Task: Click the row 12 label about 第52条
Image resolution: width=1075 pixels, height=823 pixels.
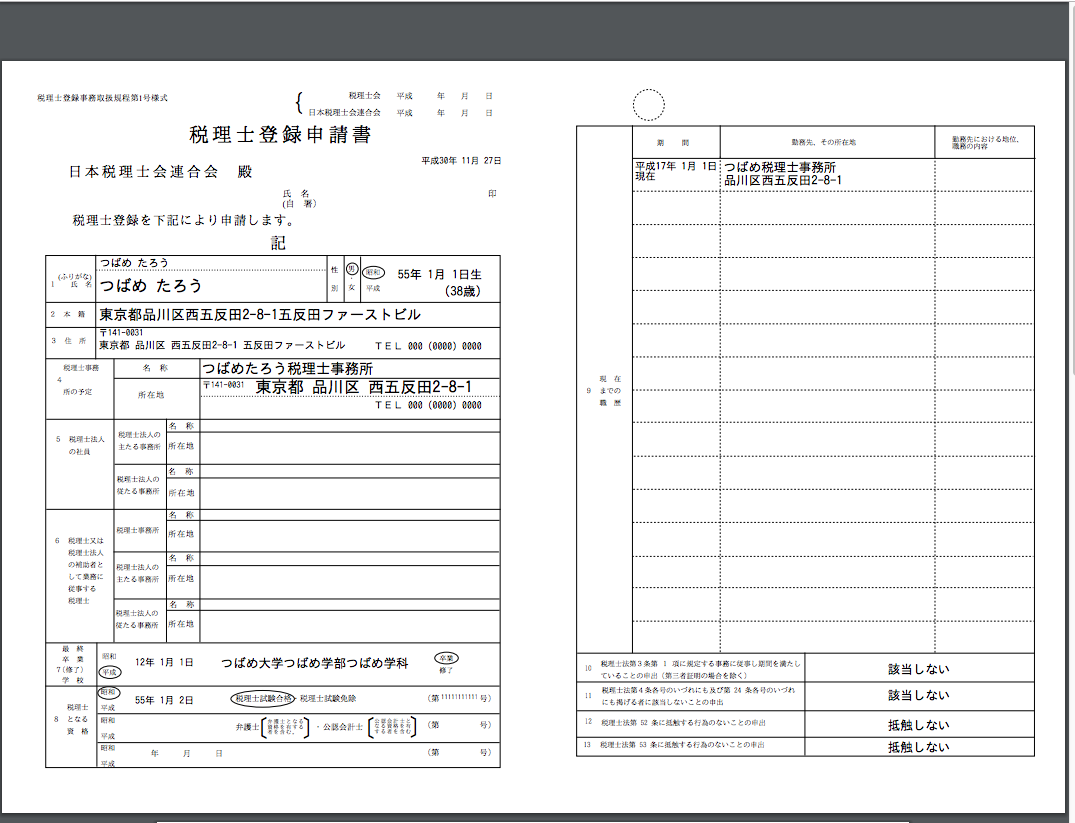Action: click(x=683, y=722)
